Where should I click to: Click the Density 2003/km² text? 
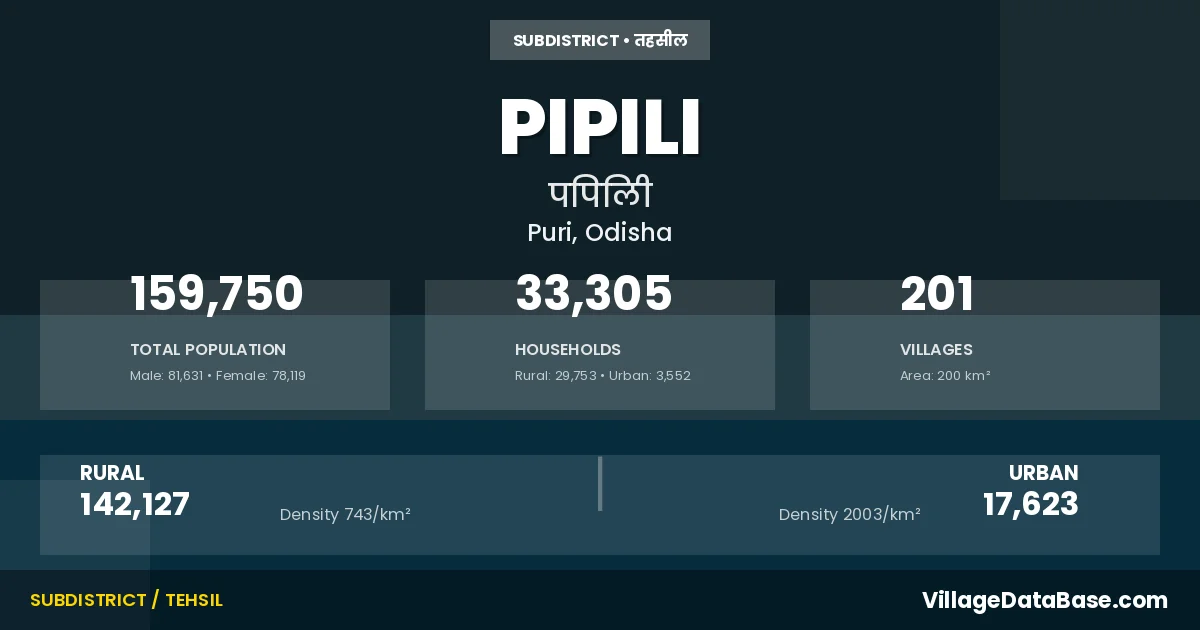(850, 515)
